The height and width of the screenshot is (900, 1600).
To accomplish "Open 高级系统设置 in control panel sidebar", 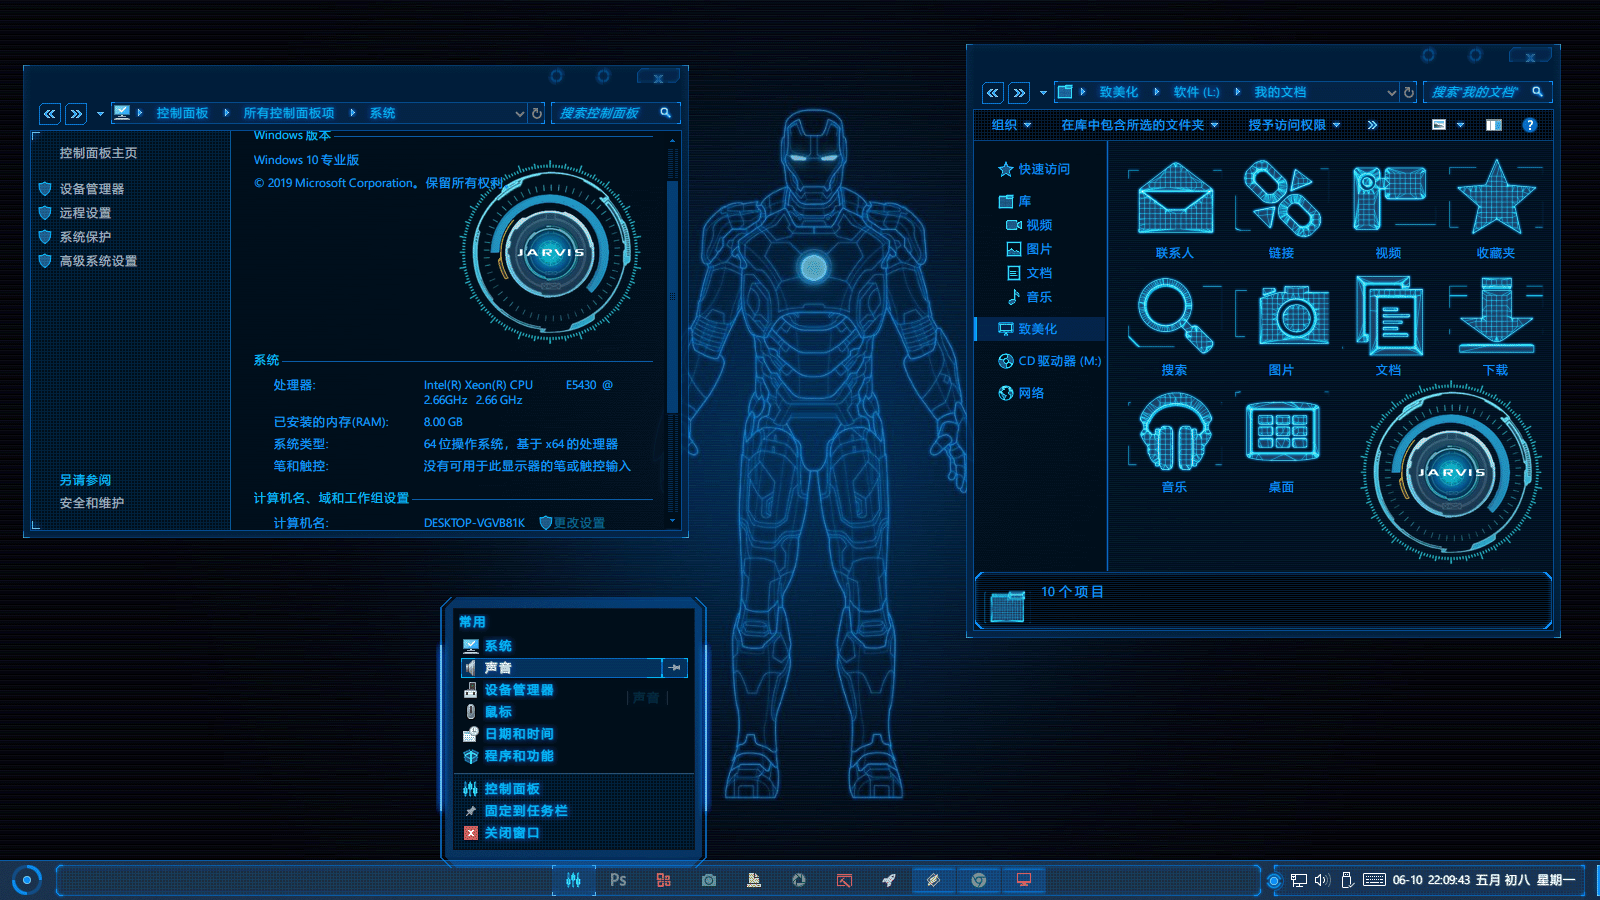I will (98, 261).
